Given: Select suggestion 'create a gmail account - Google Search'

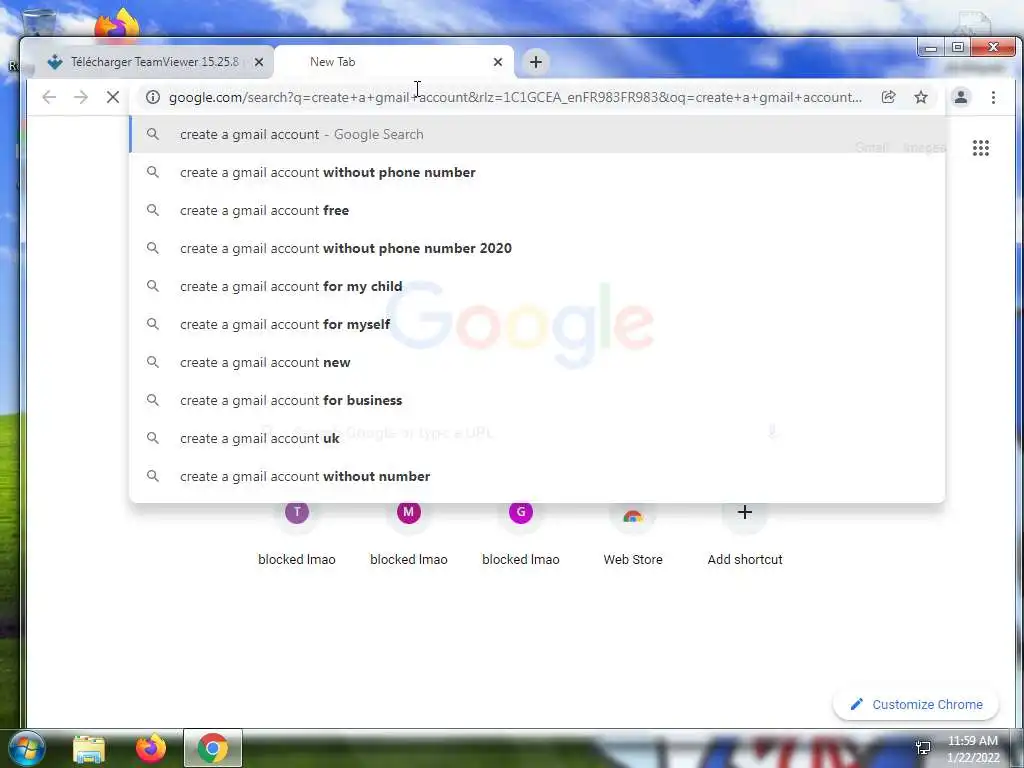Looking at the screenshot, I should [537, 135].
